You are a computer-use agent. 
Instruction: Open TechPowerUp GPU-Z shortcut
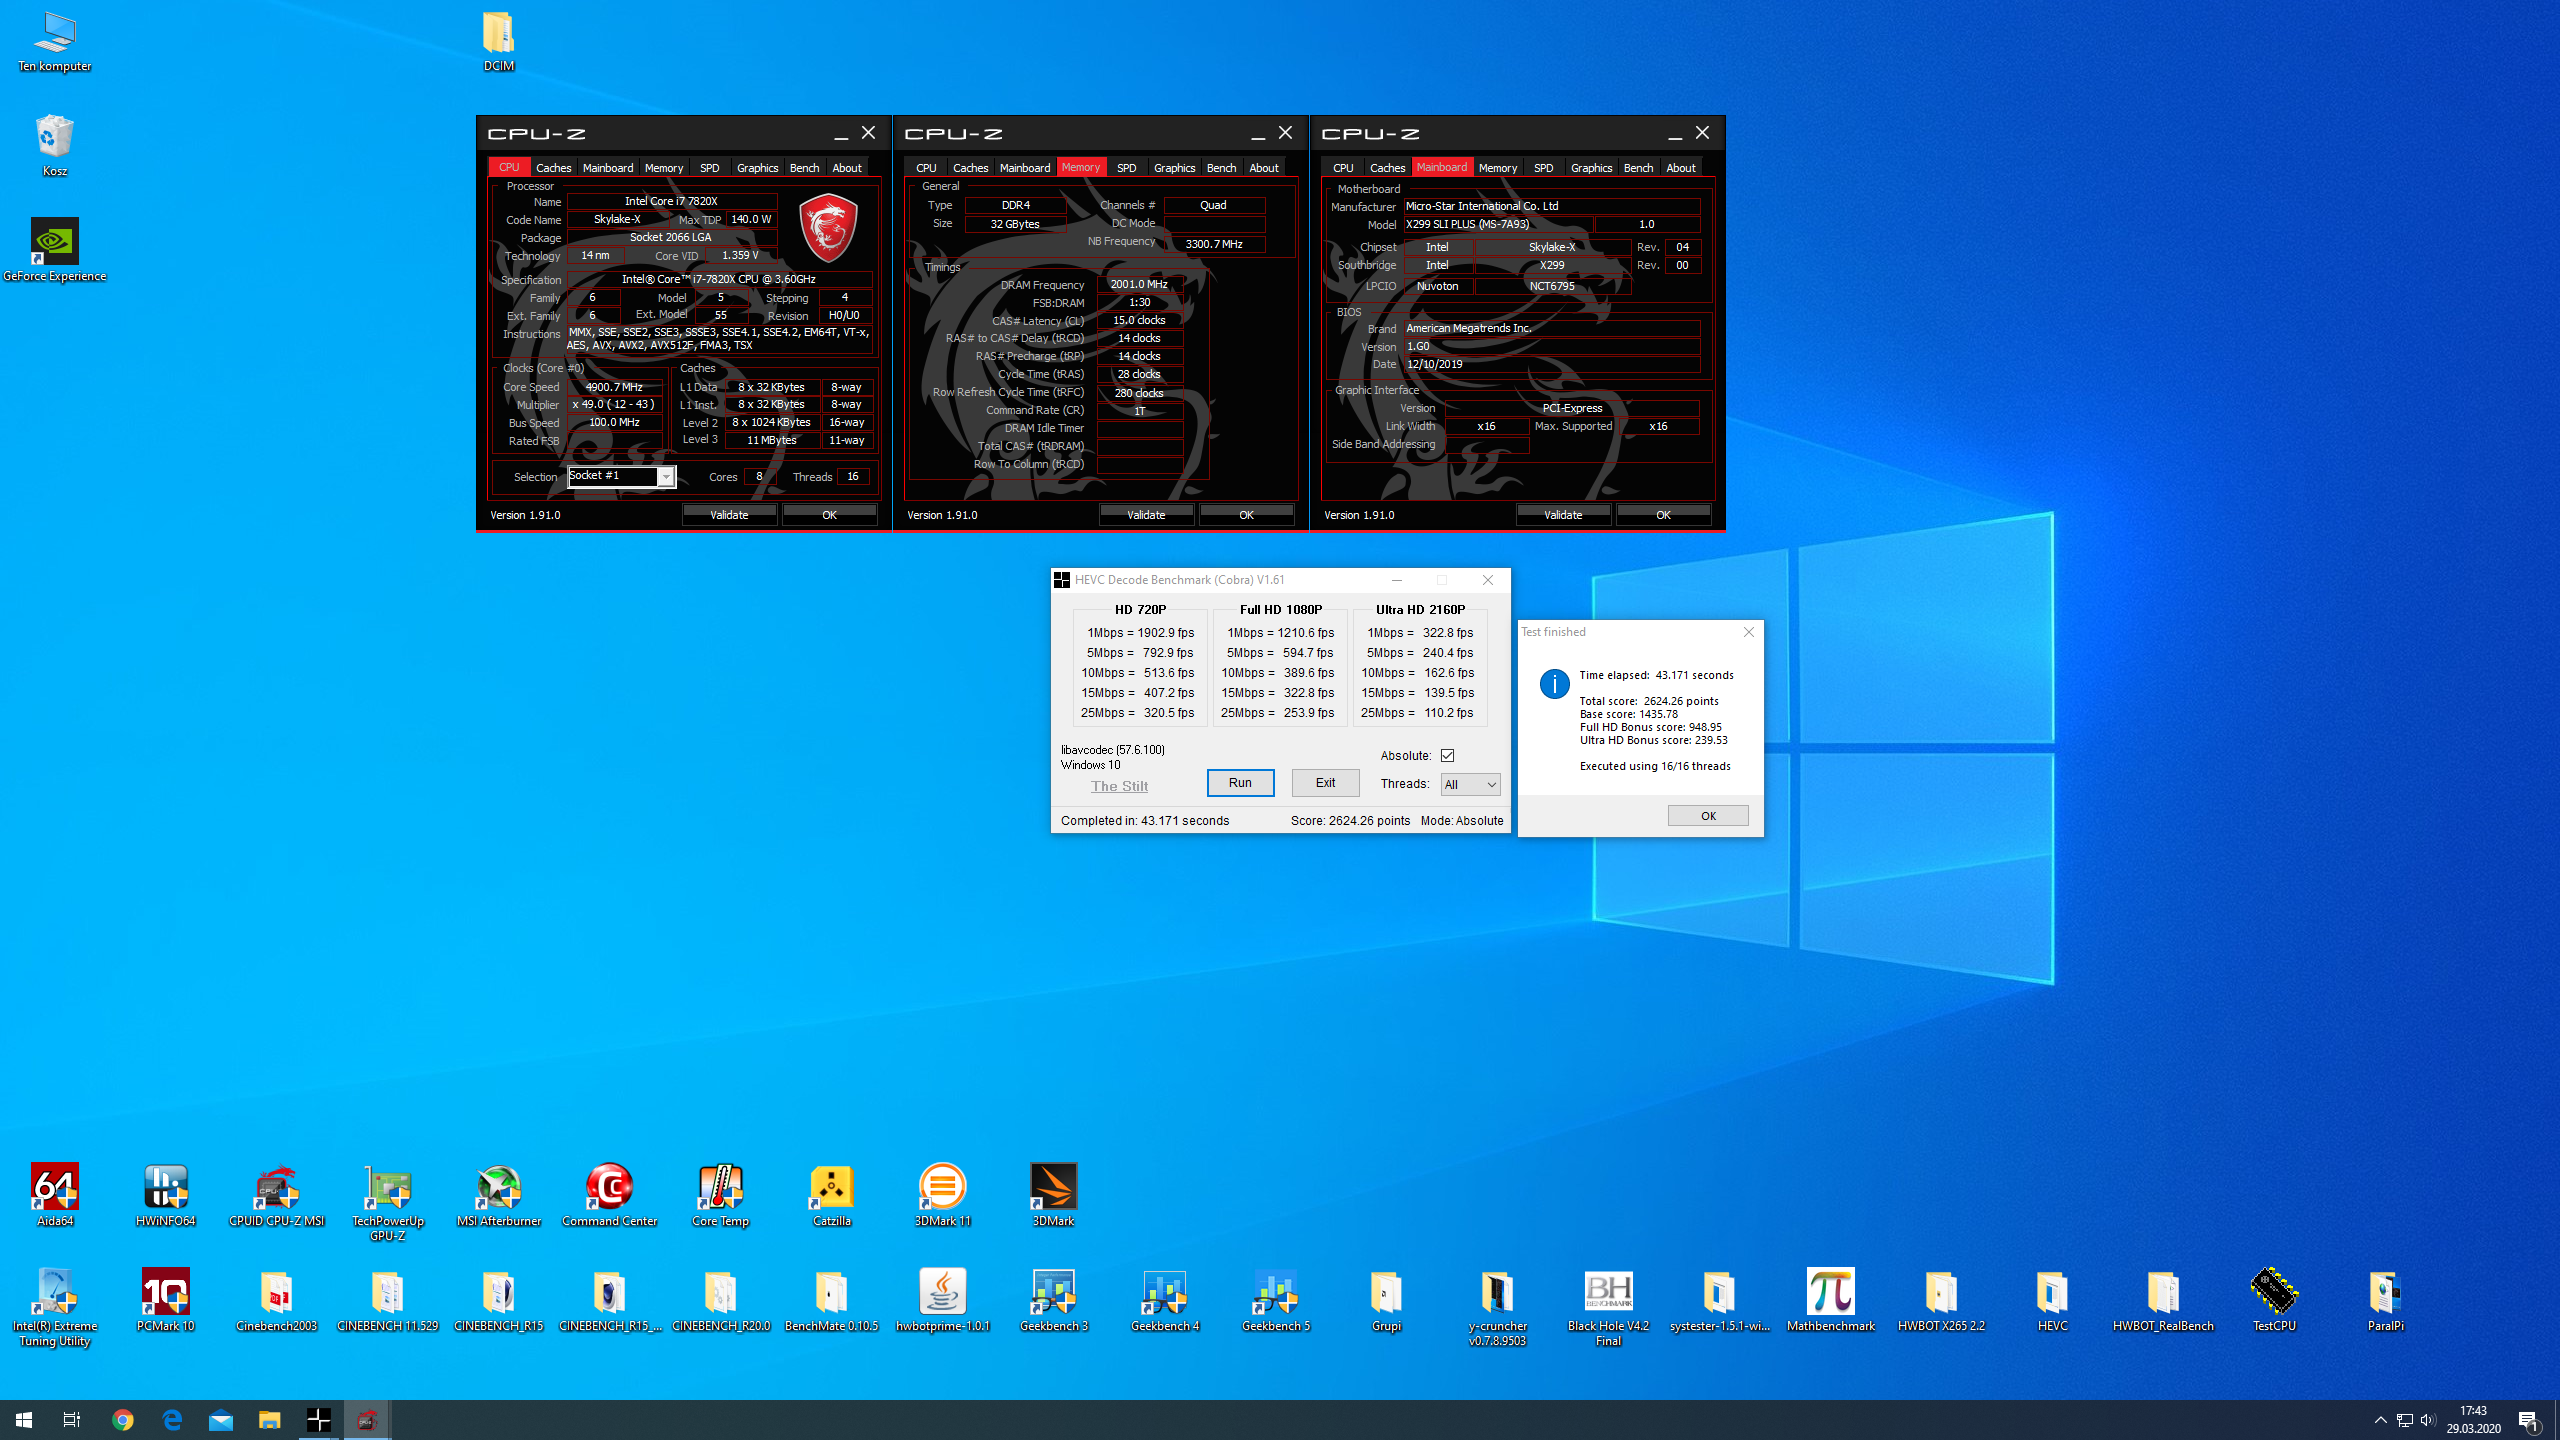(388, 1202)
